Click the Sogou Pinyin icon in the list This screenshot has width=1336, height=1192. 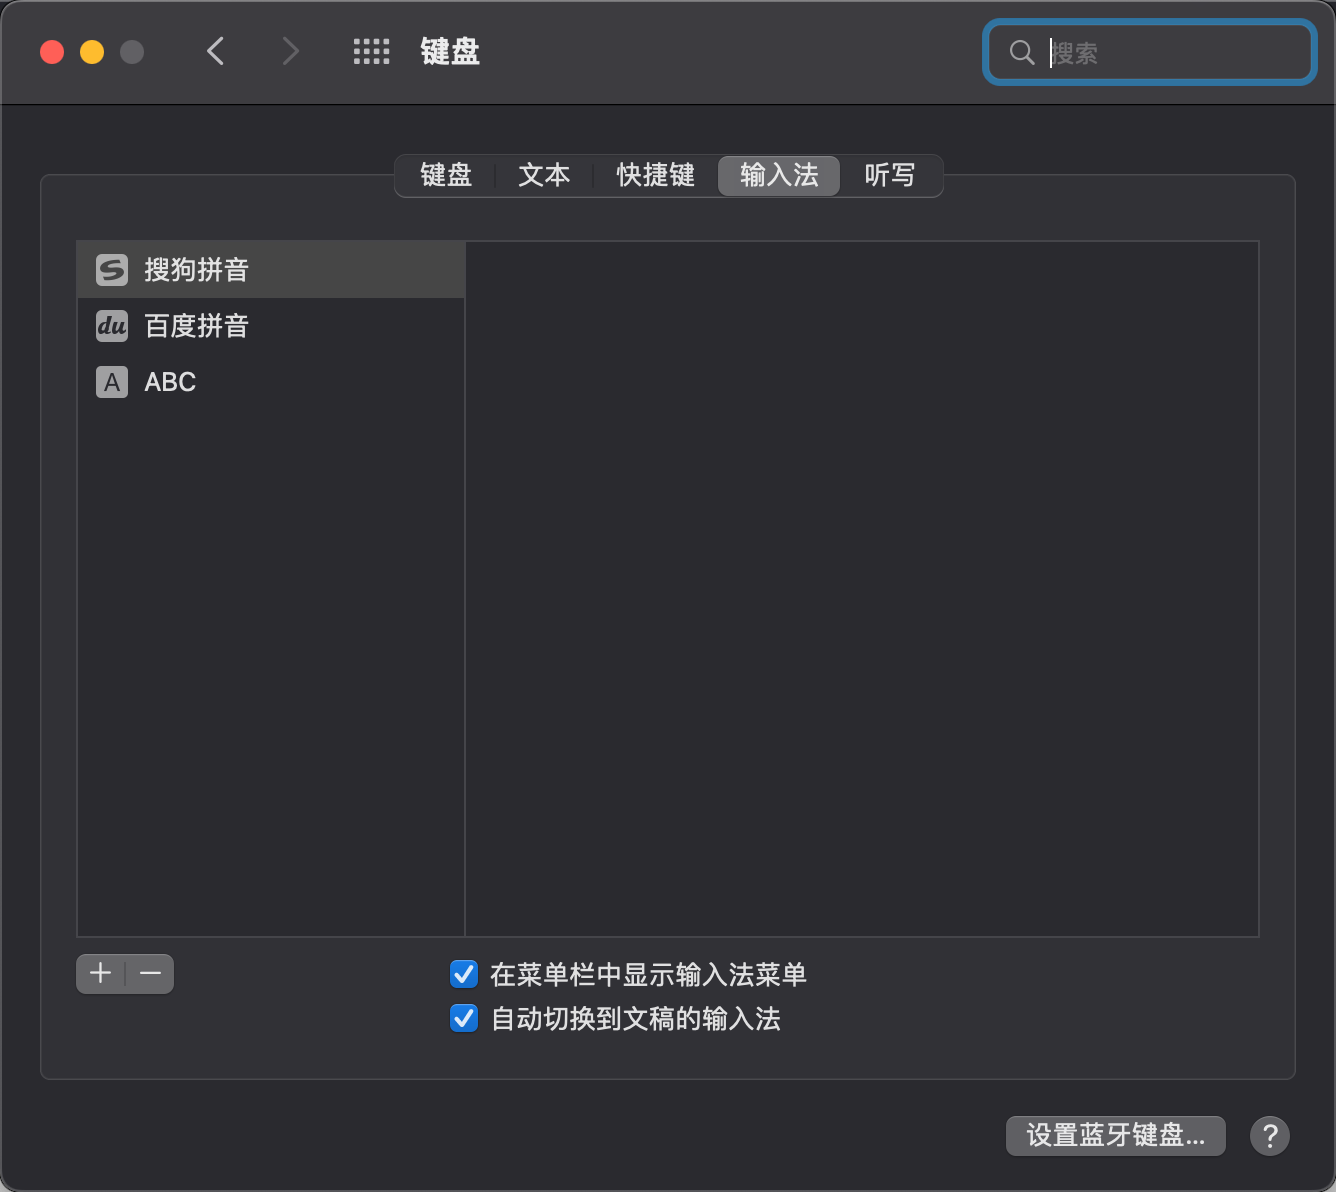pyautogui.click(x=112, y=270)
